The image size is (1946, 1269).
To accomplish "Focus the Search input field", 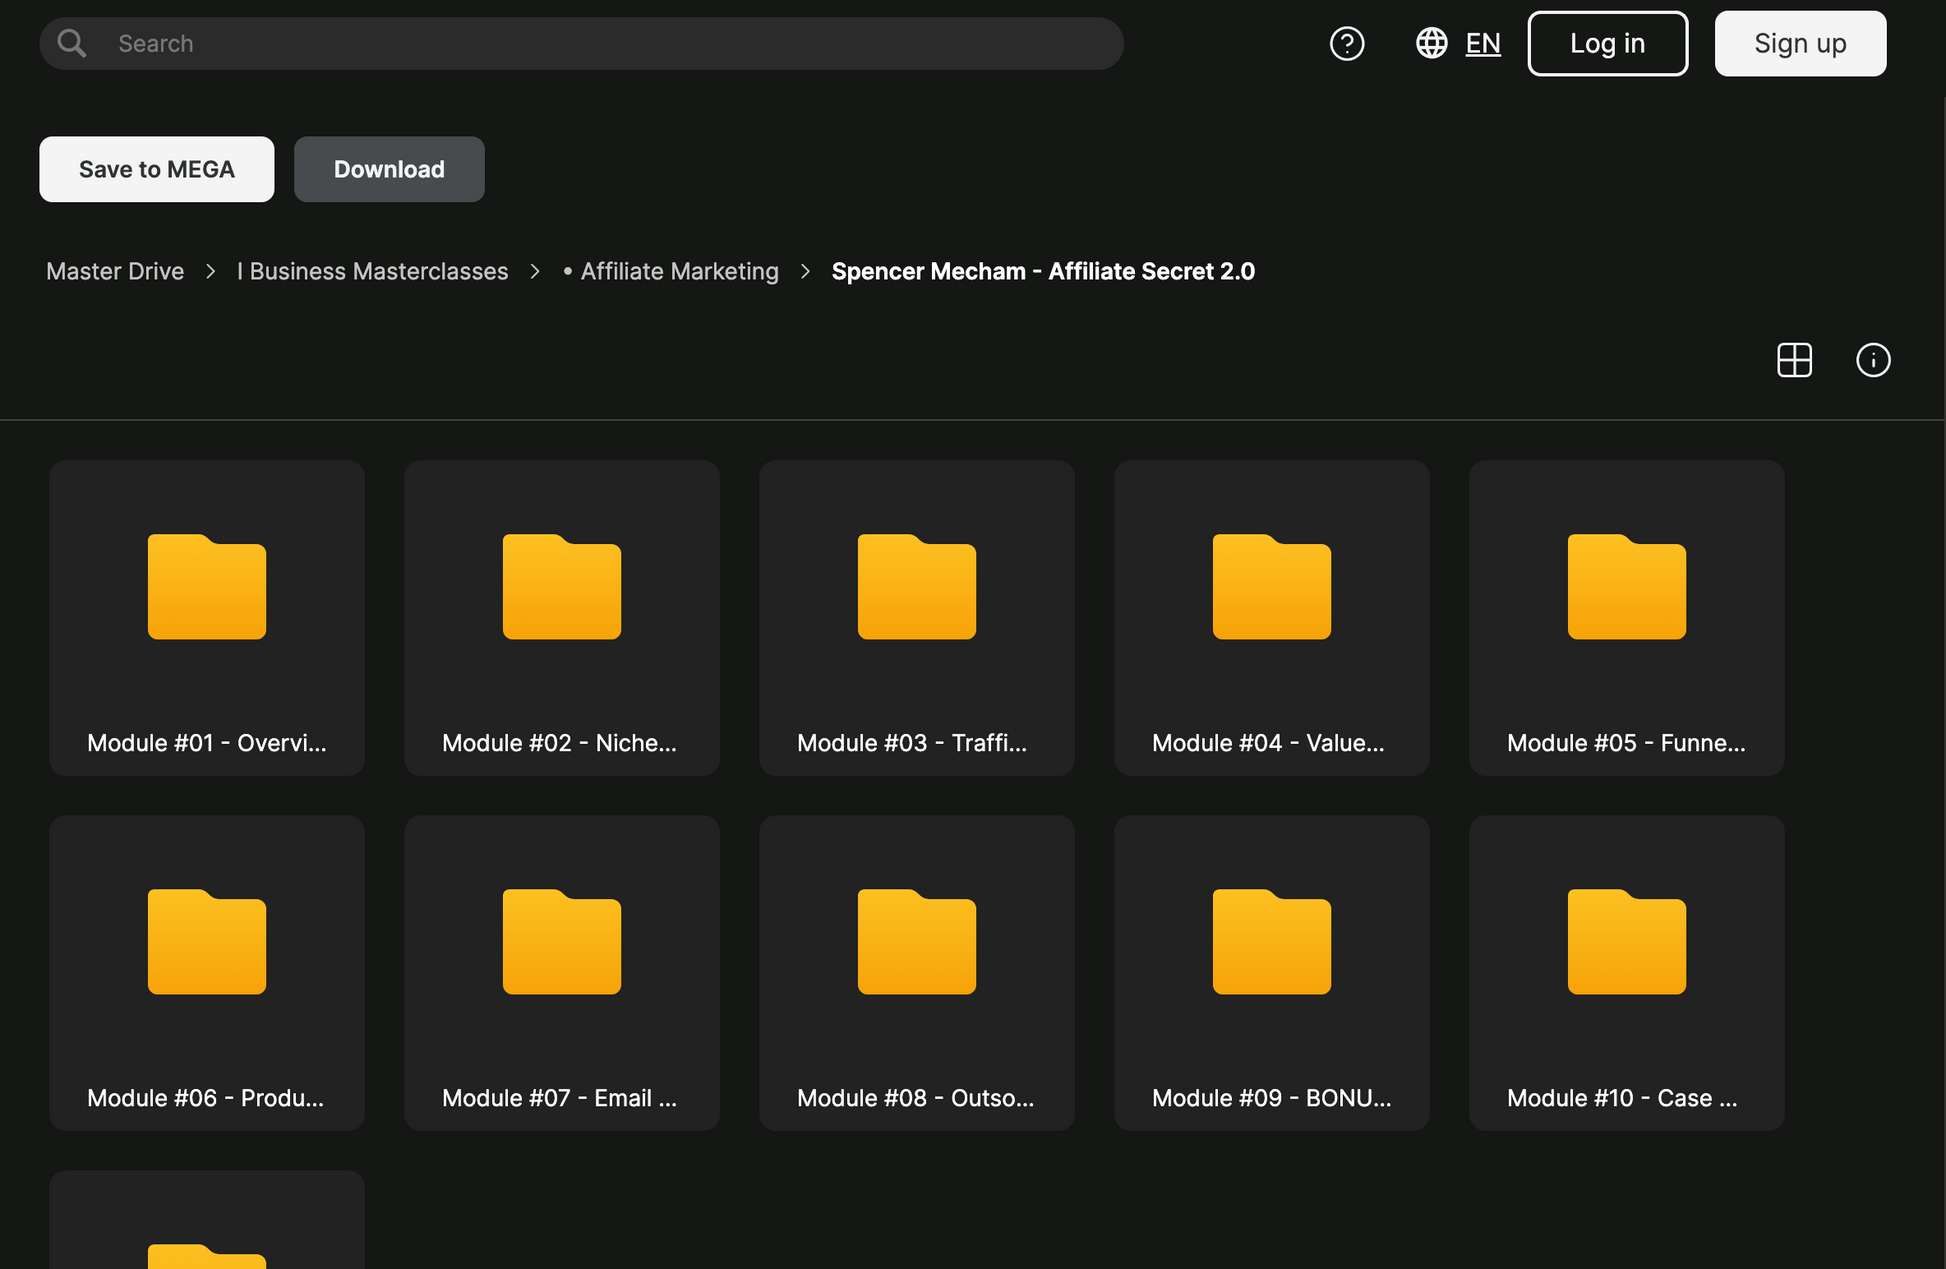I will point(581,43).
